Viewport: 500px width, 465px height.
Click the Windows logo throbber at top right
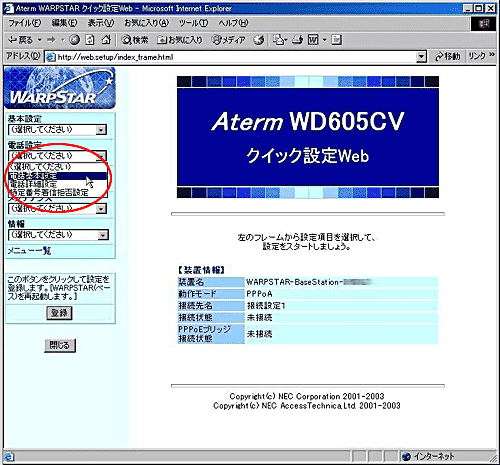click(x=483, y=23)
